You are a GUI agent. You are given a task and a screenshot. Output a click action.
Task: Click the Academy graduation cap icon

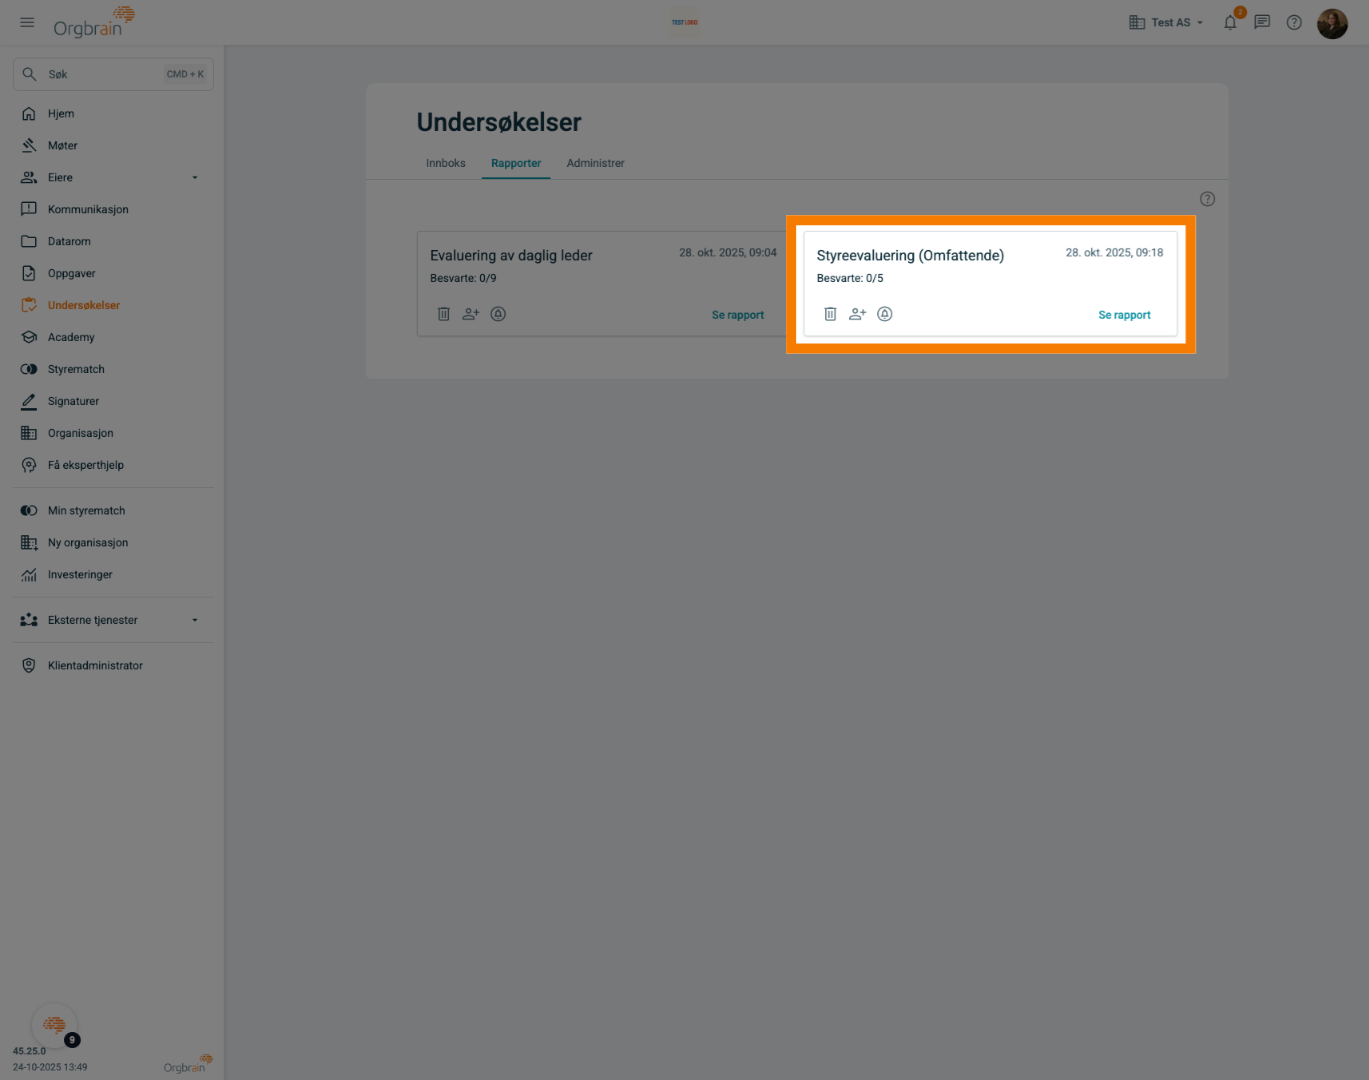(x=29, y=337)
